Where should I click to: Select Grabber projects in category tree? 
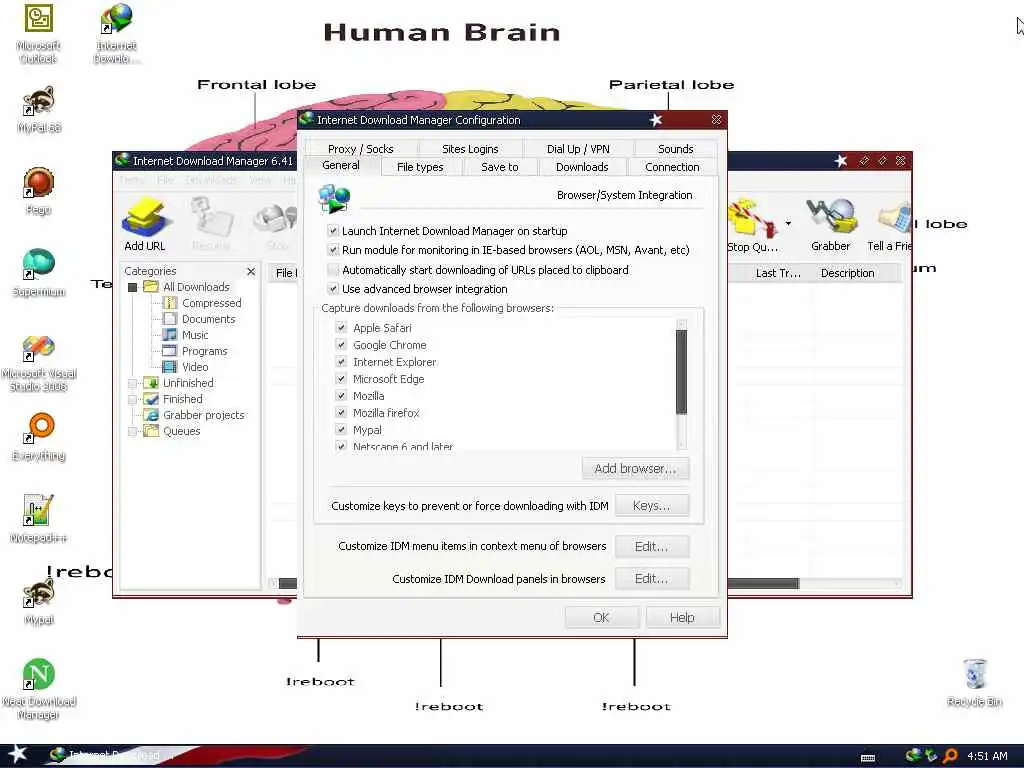click(x=204, y=415)
